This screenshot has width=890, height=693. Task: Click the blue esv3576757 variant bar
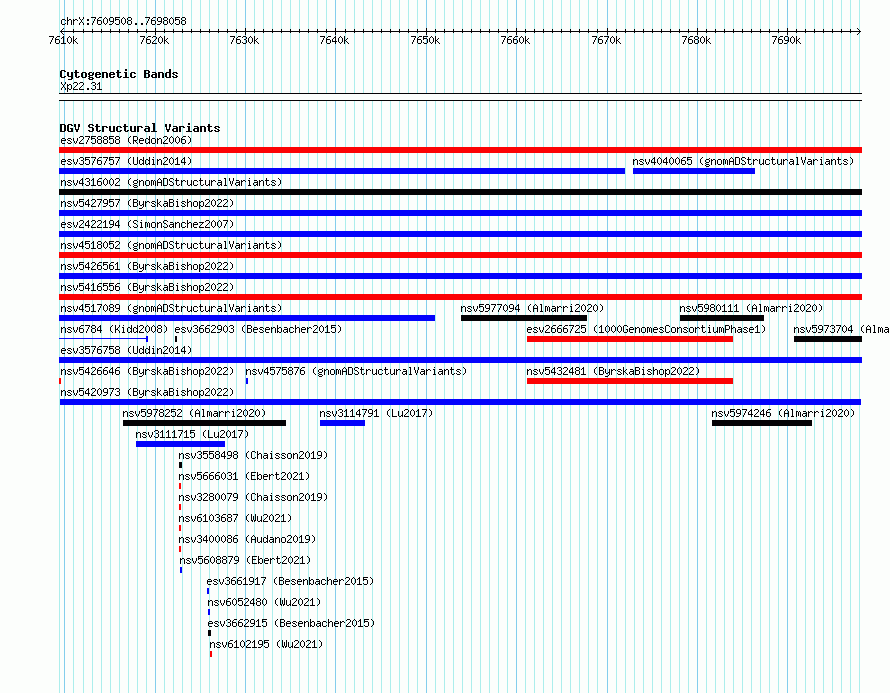pos(342,171)
